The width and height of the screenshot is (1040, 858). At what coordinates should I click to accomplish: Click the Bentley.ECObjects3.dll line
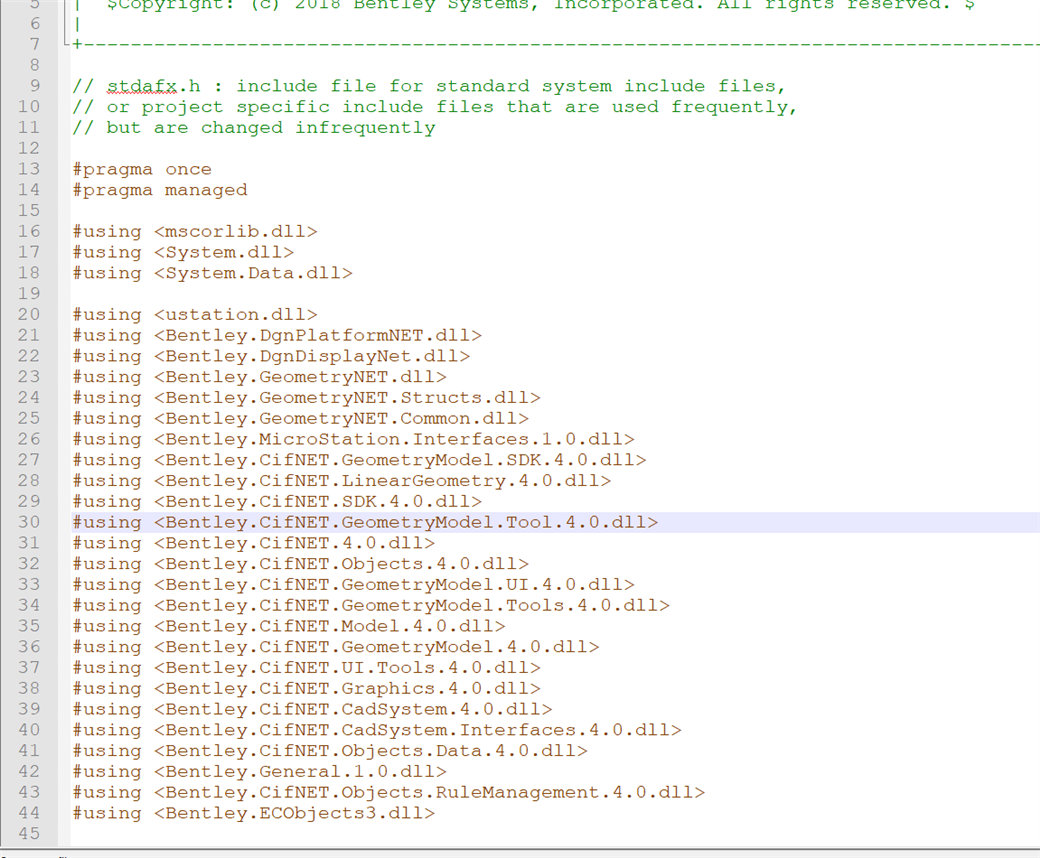(x=253, y=813)
